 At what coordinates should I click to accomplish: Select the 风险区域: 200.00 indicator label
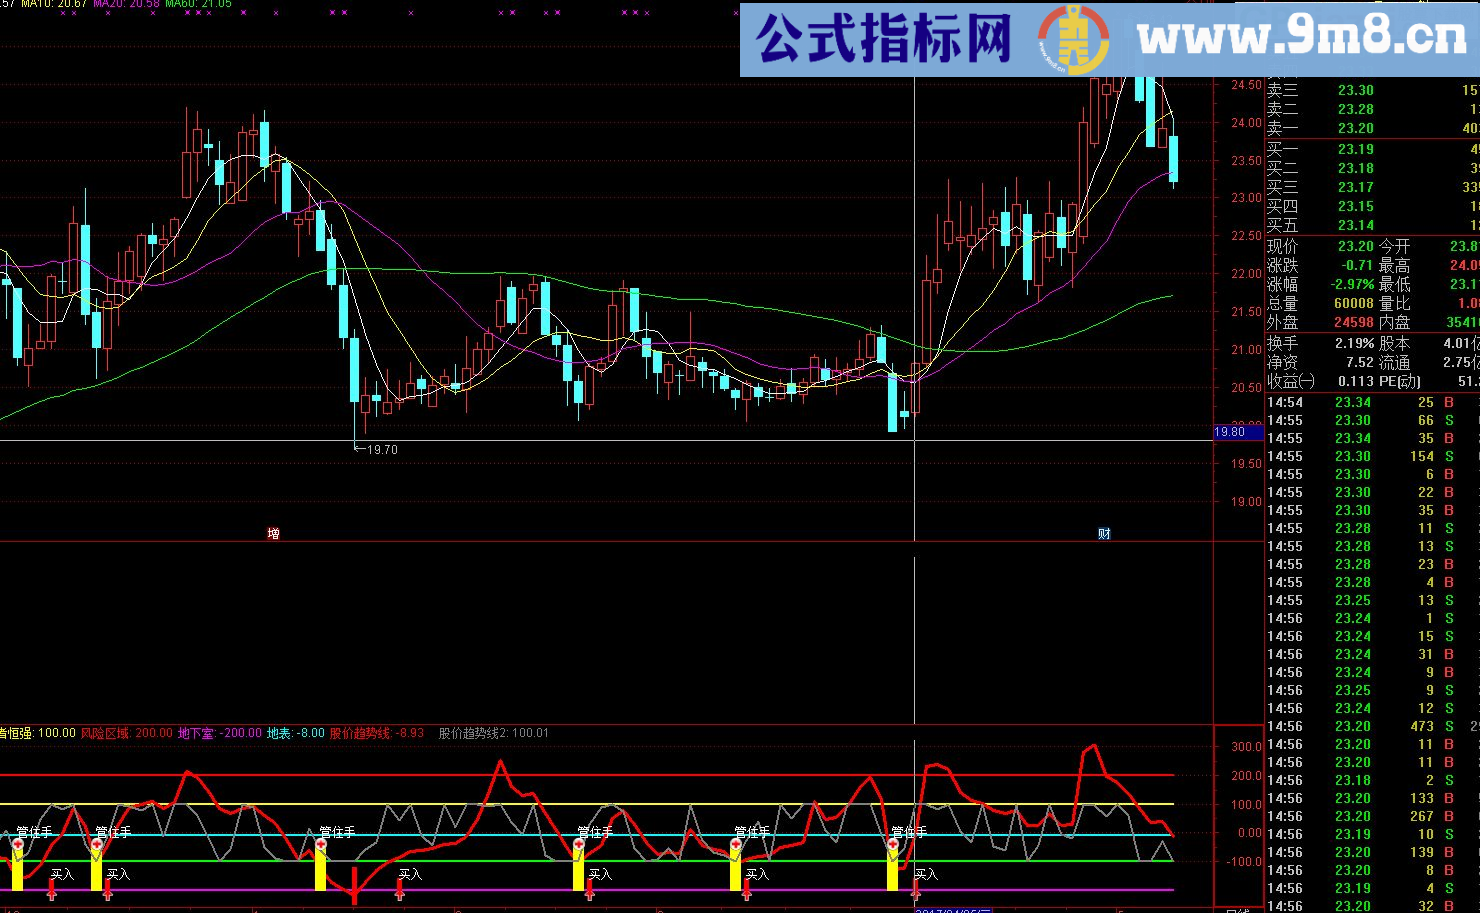tap(126, 733)
